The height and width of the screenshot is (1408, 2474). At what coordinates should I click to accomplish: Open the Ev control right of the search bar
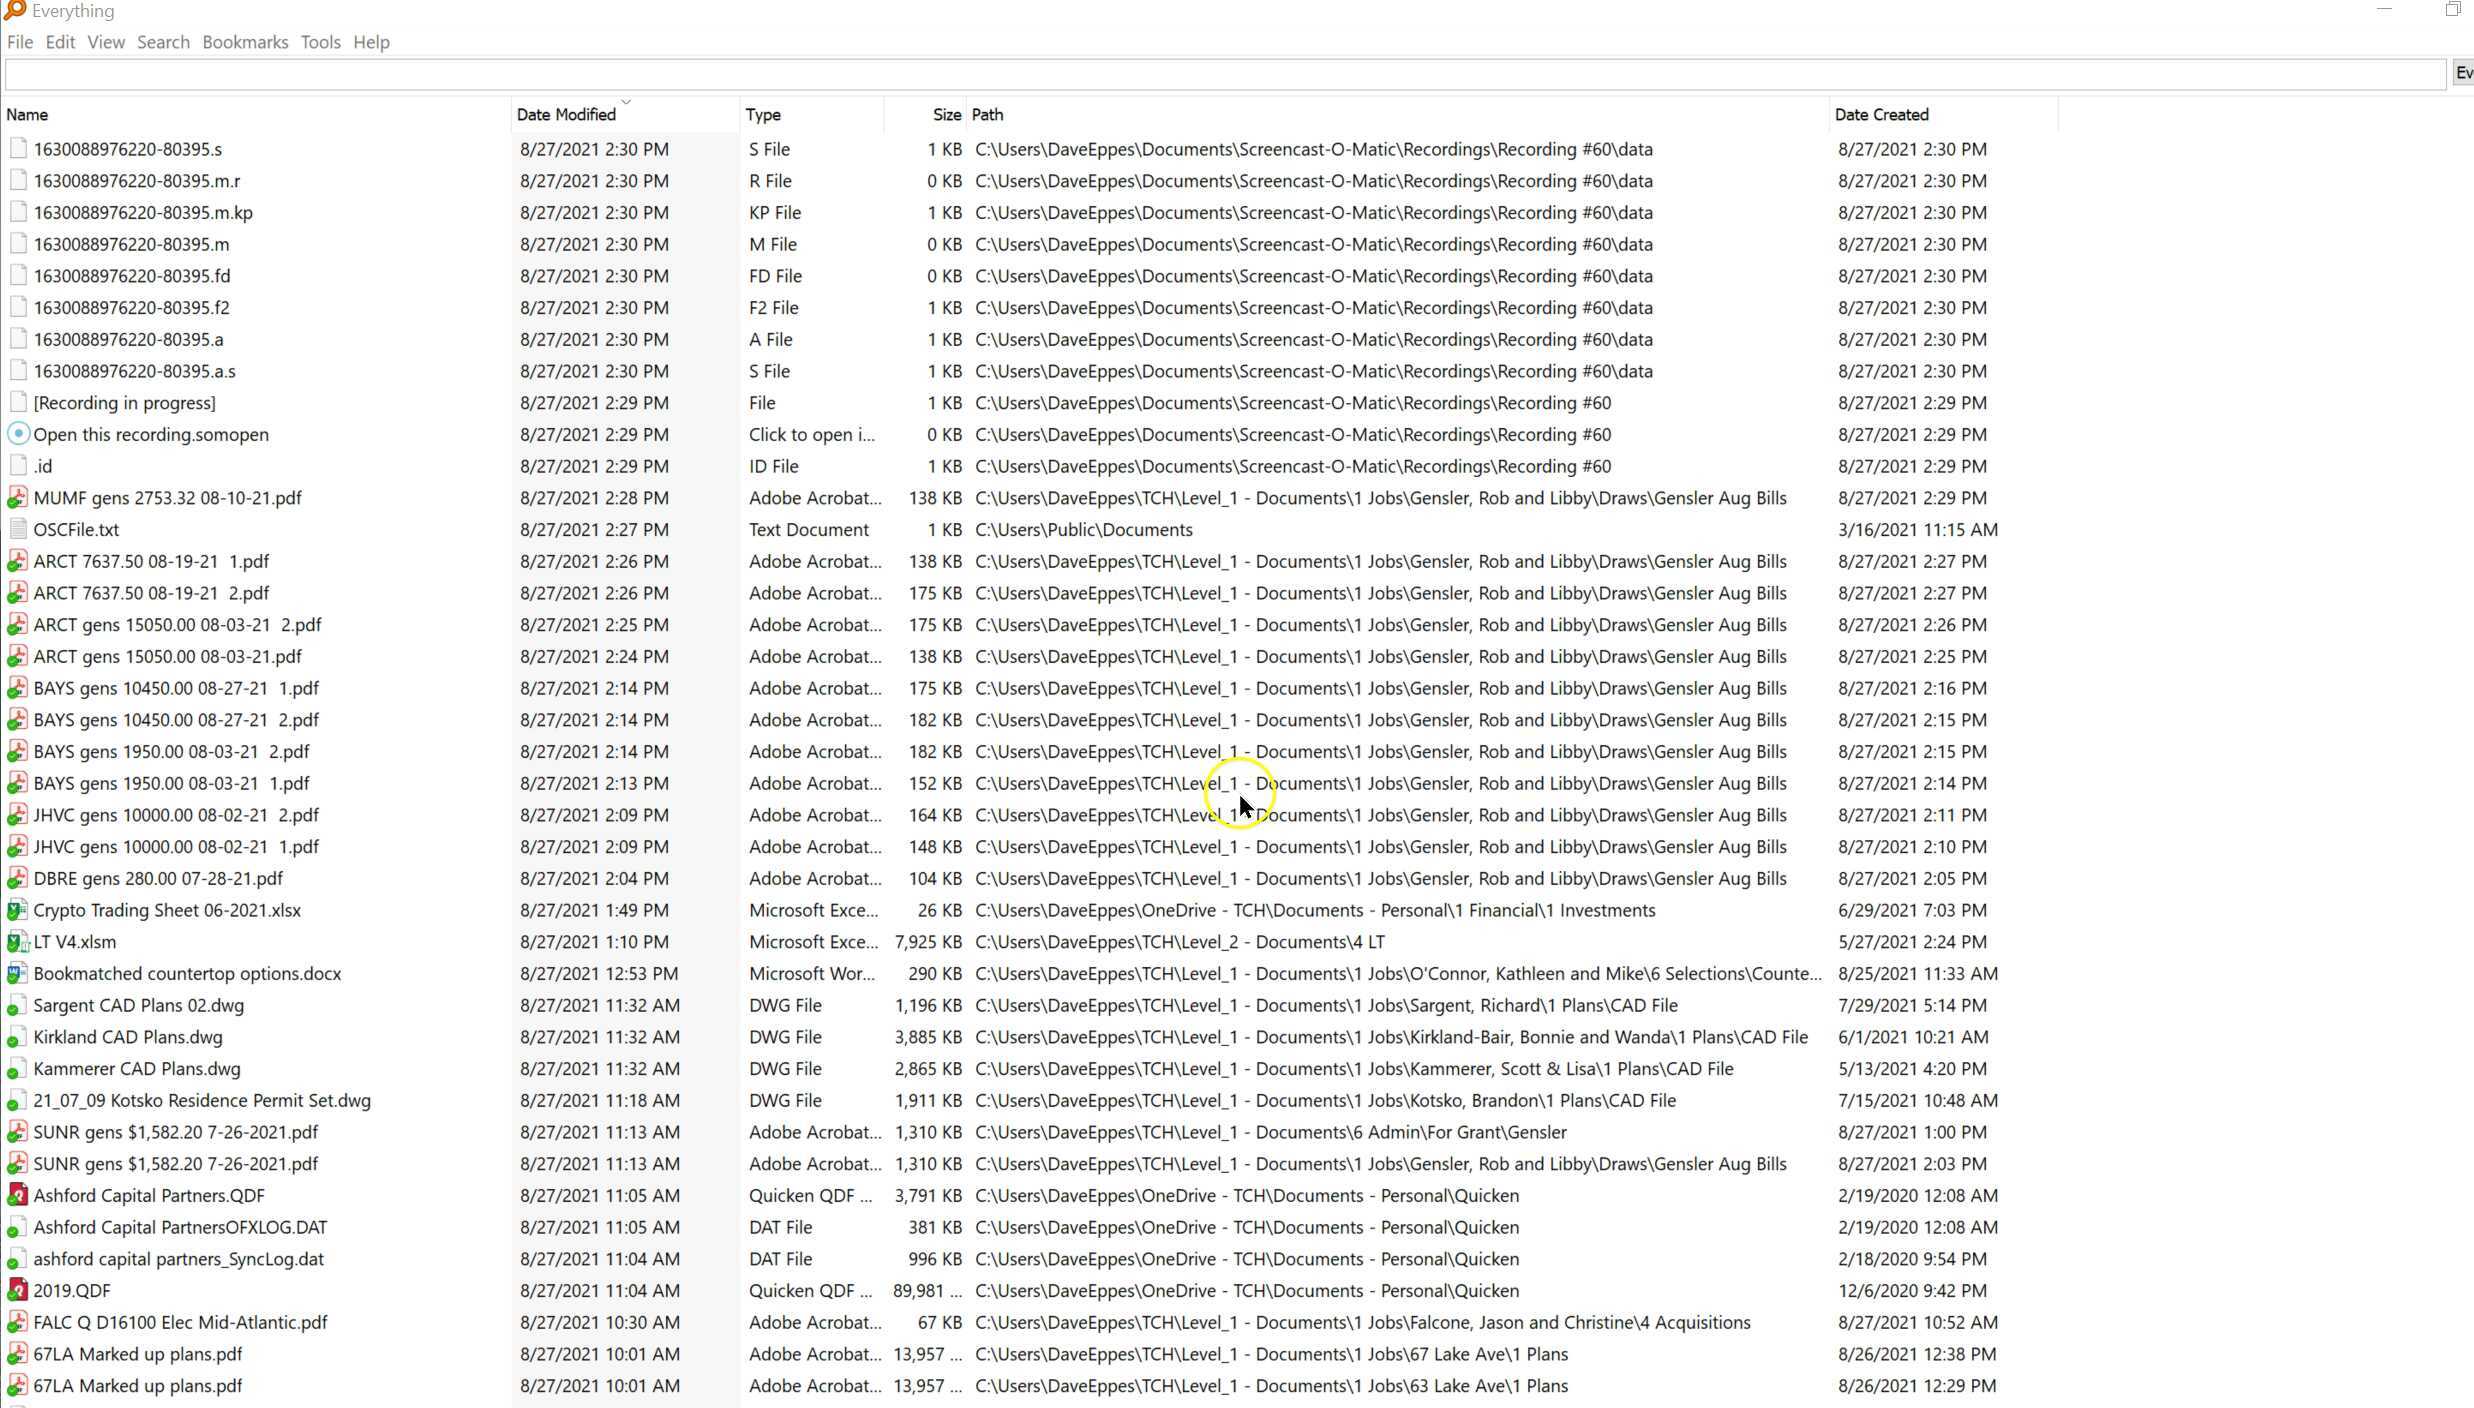(x=2462, y=71)
